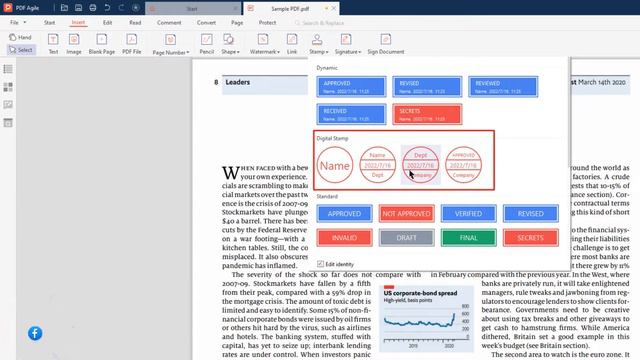Choose the dynamic RECEIVED stamp
640x360 pixels.
[x=351, y=114]
